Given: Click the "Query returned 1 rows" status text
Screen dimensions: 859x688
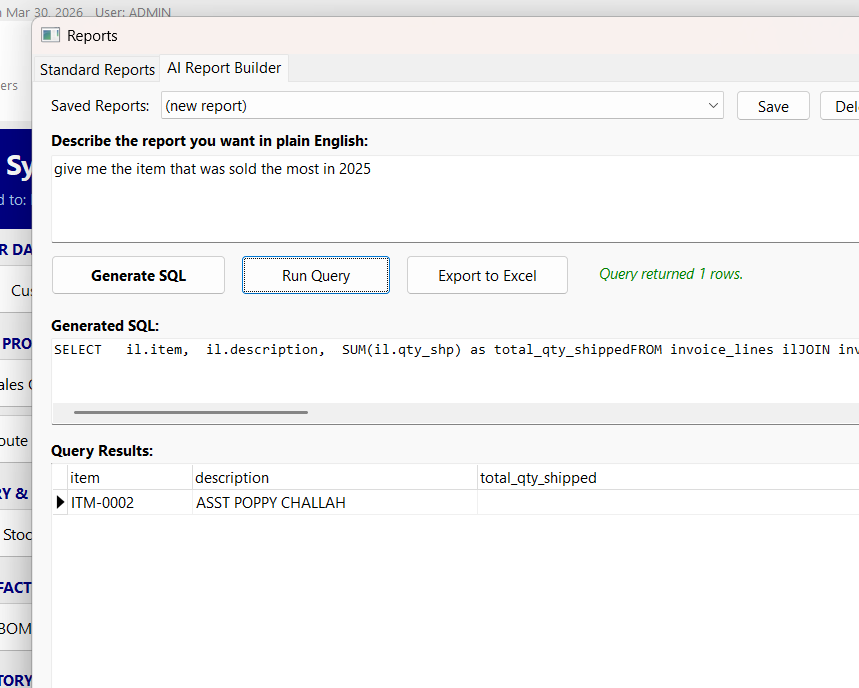Looking at the screenshot, I should tap(670, 273).
